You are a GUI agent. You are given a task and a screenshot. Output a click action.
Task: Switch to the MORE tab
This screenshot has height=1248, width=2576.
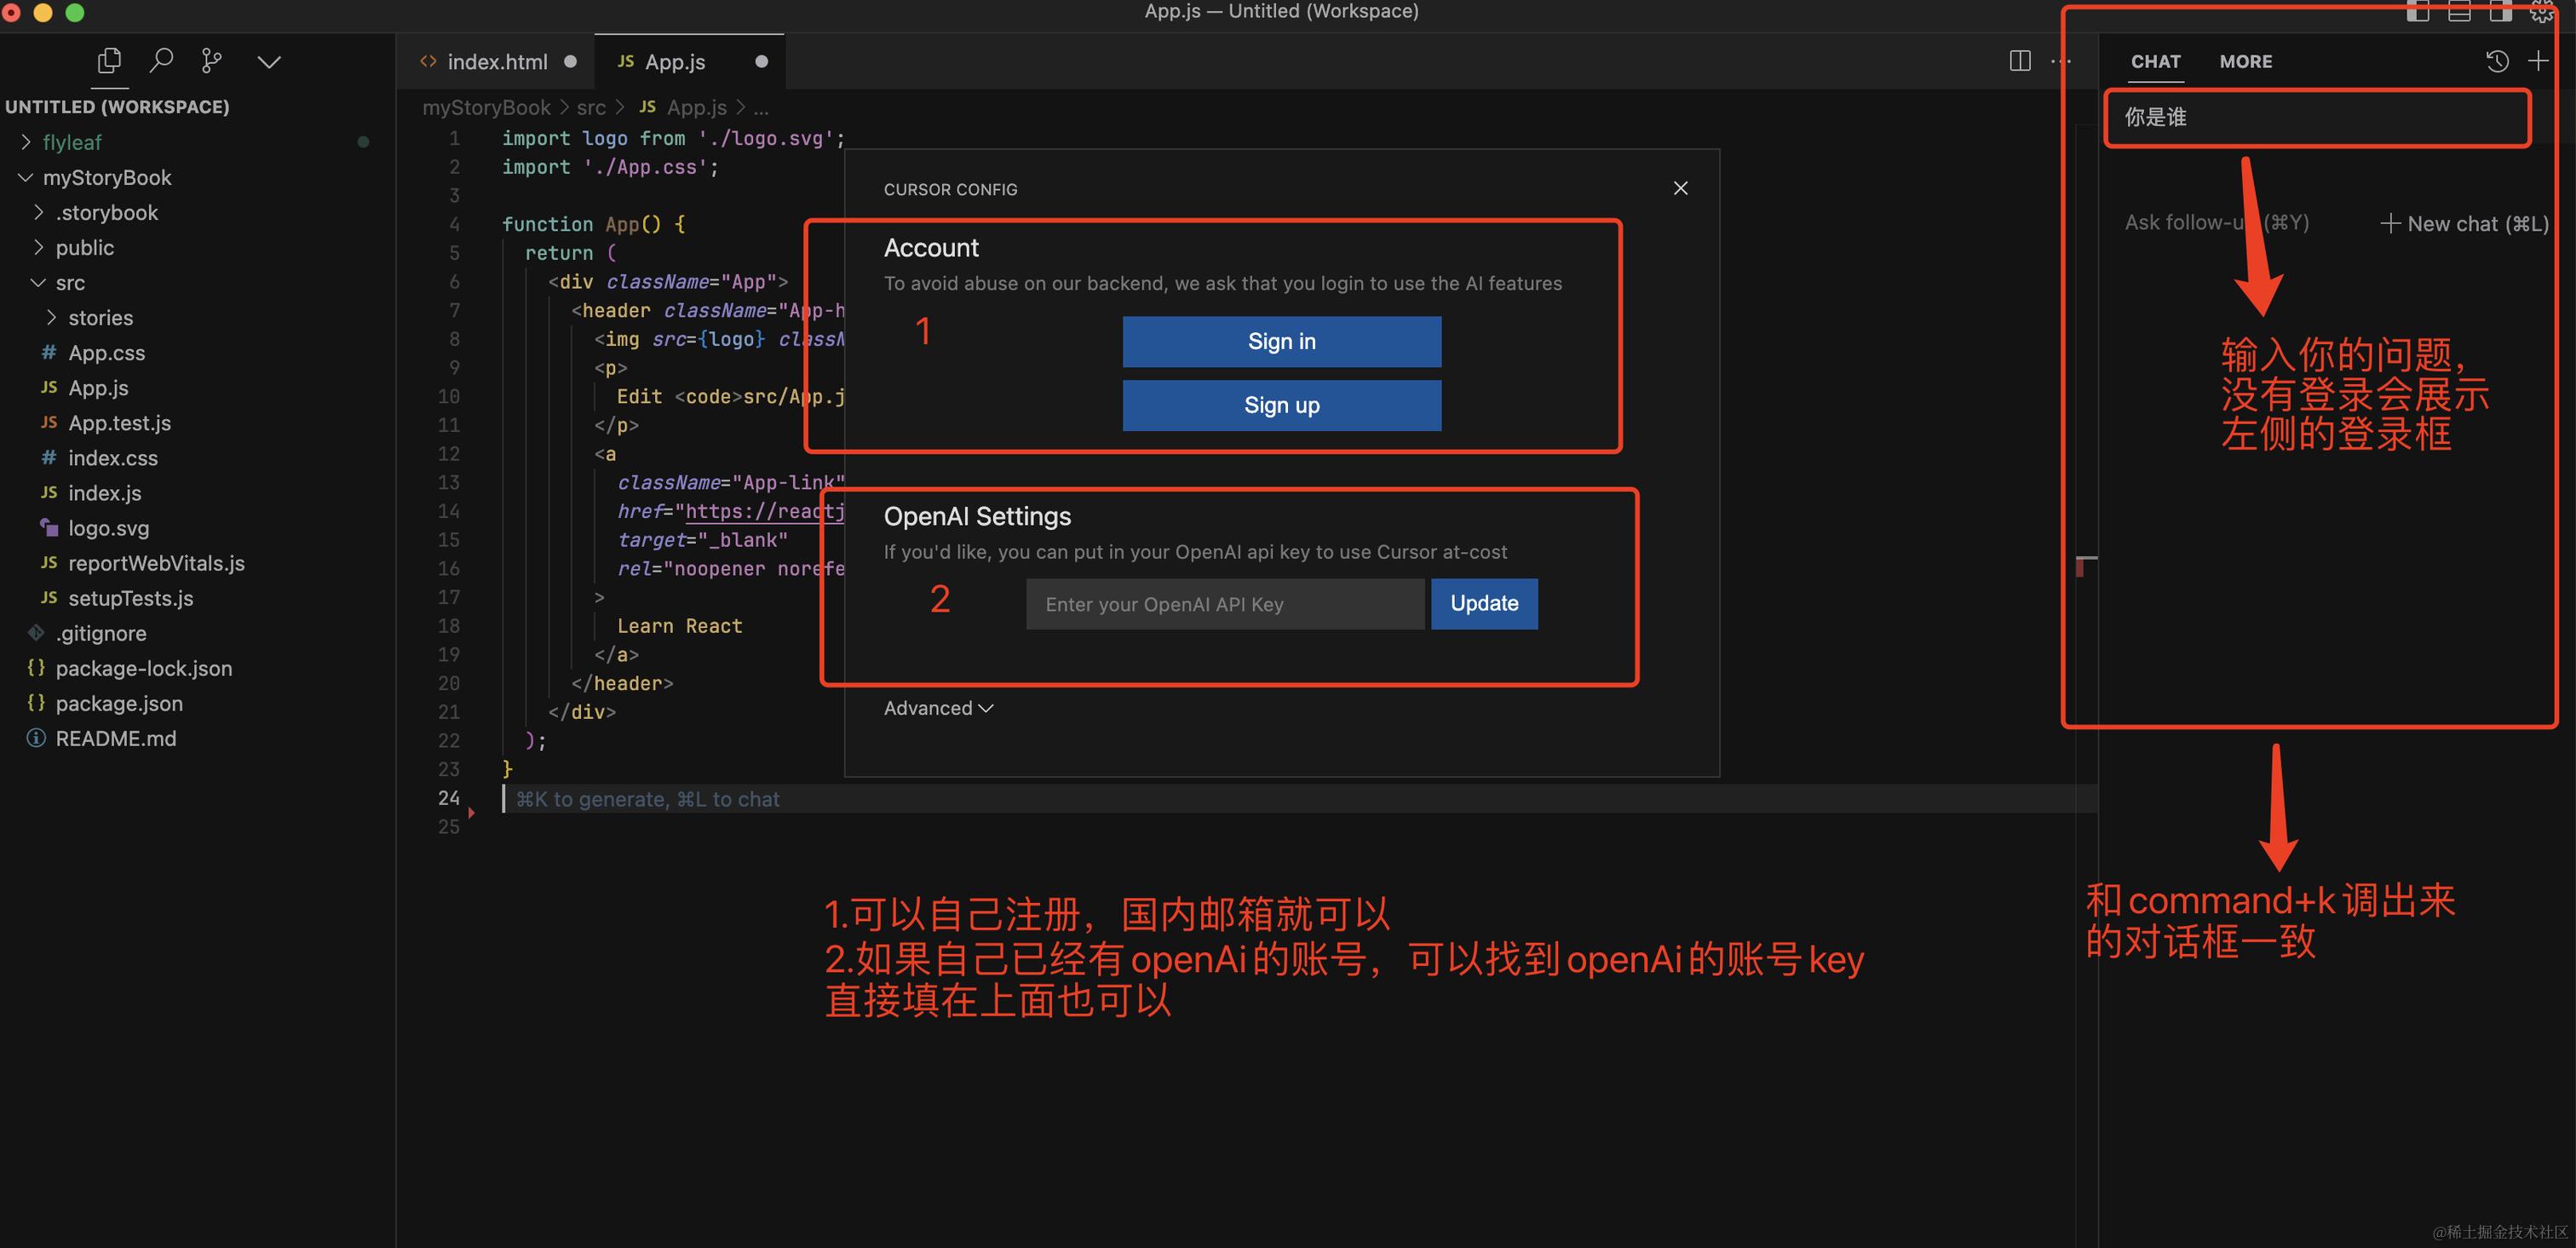tap(2245, 61)
